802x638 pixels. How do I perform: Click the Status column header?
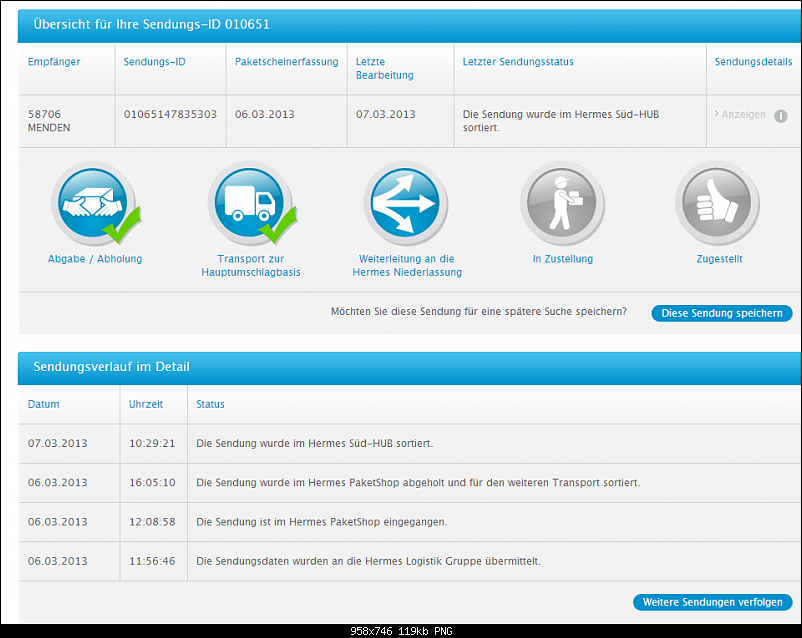tap(210, 404)
